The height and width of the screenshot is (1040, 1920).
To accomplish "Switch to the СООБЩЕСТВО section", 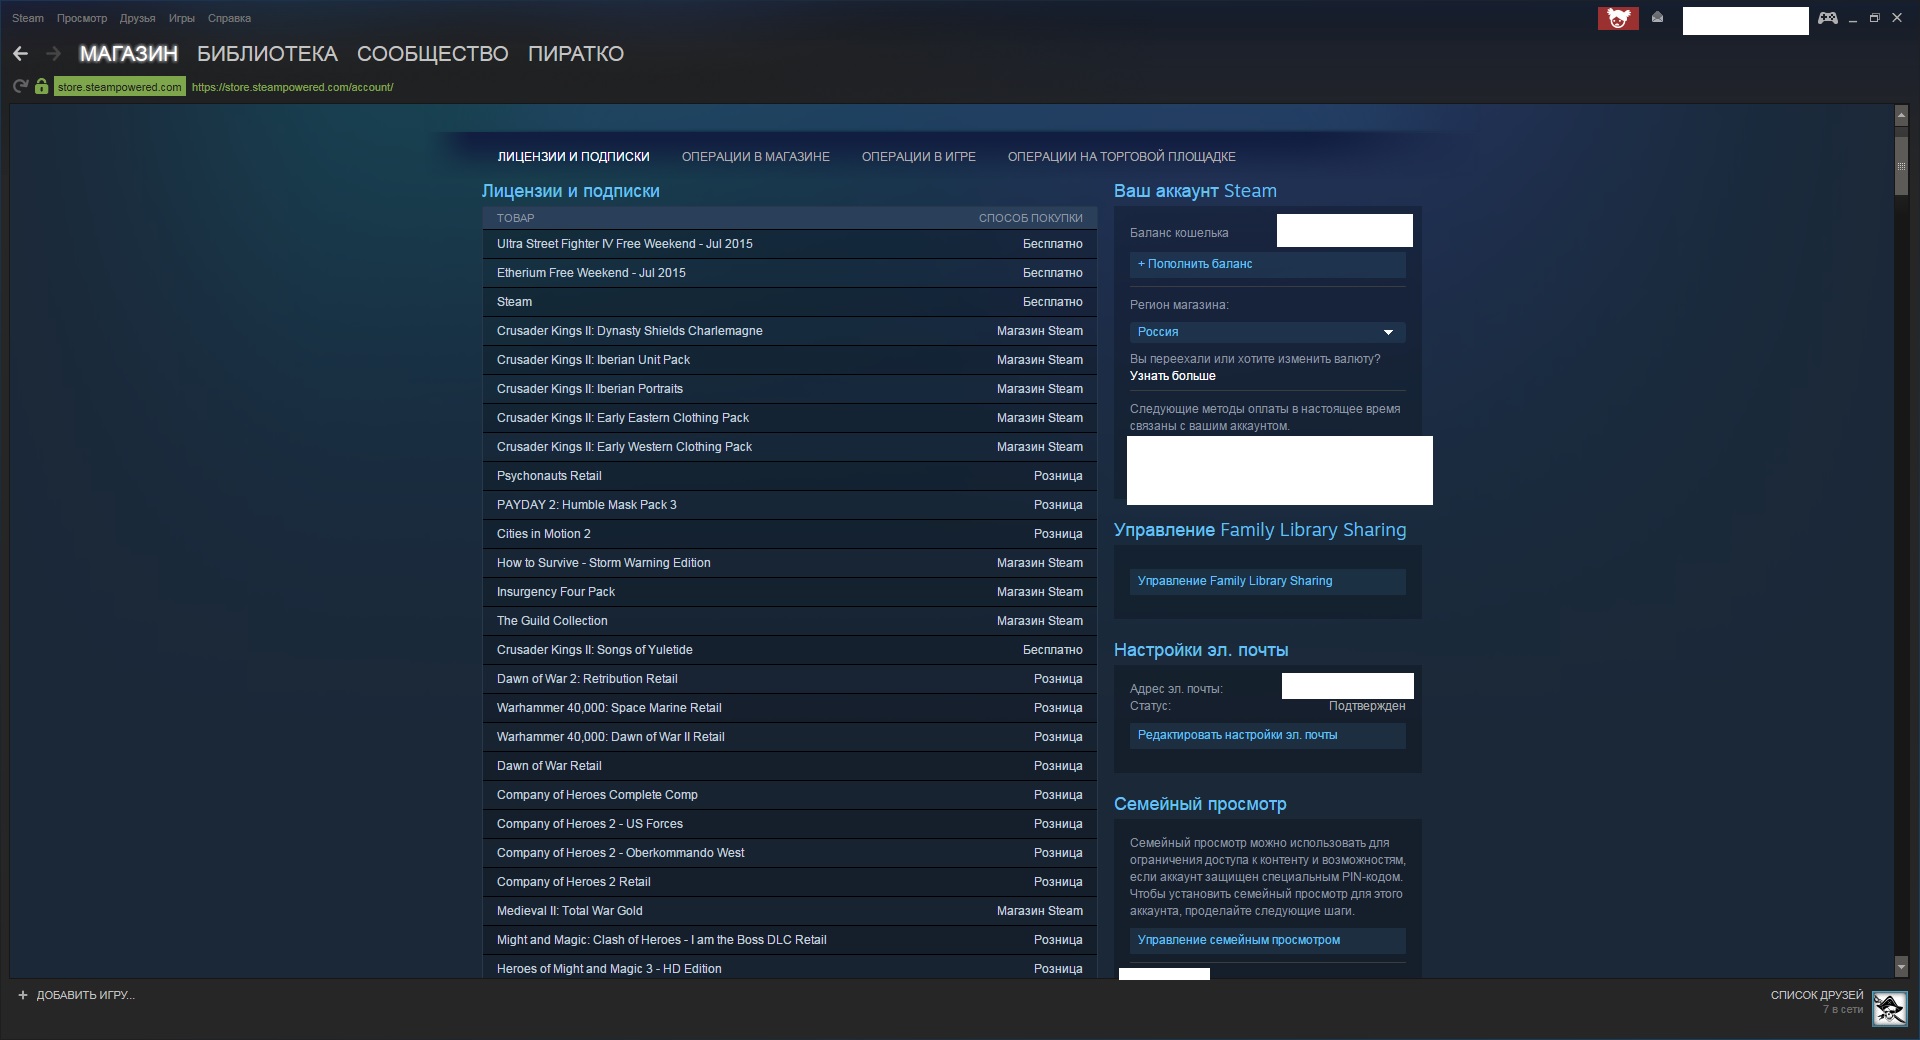I will [x=433, y=54].
